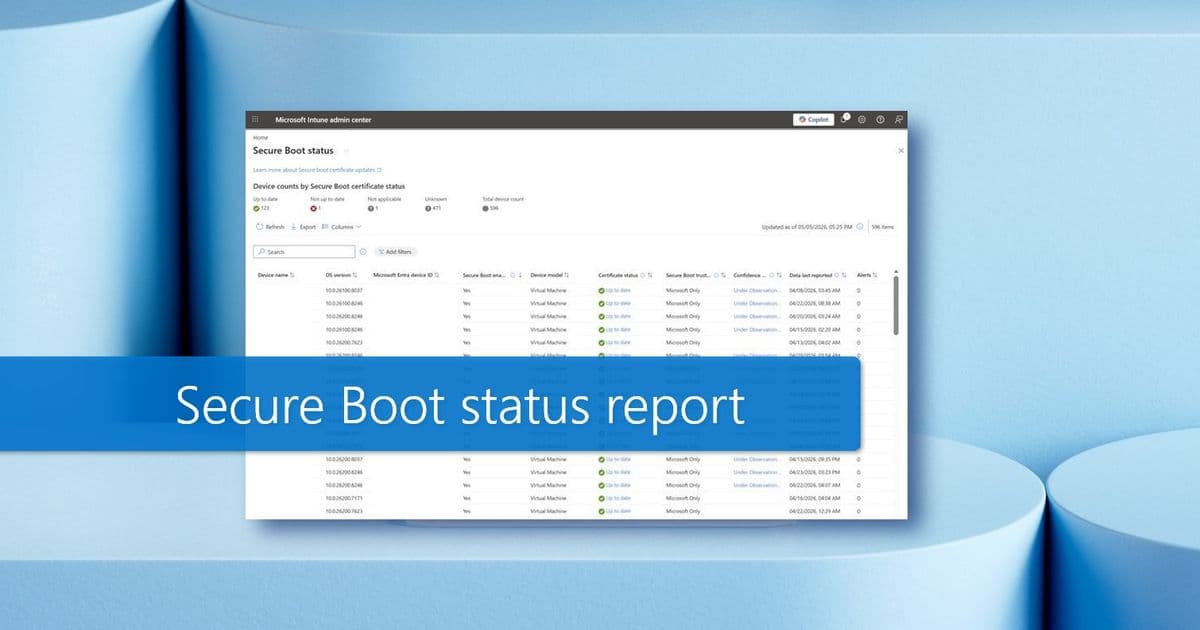Close the Secure Boot status blade
The image size is (1200, 630).
tap(900, 150)
